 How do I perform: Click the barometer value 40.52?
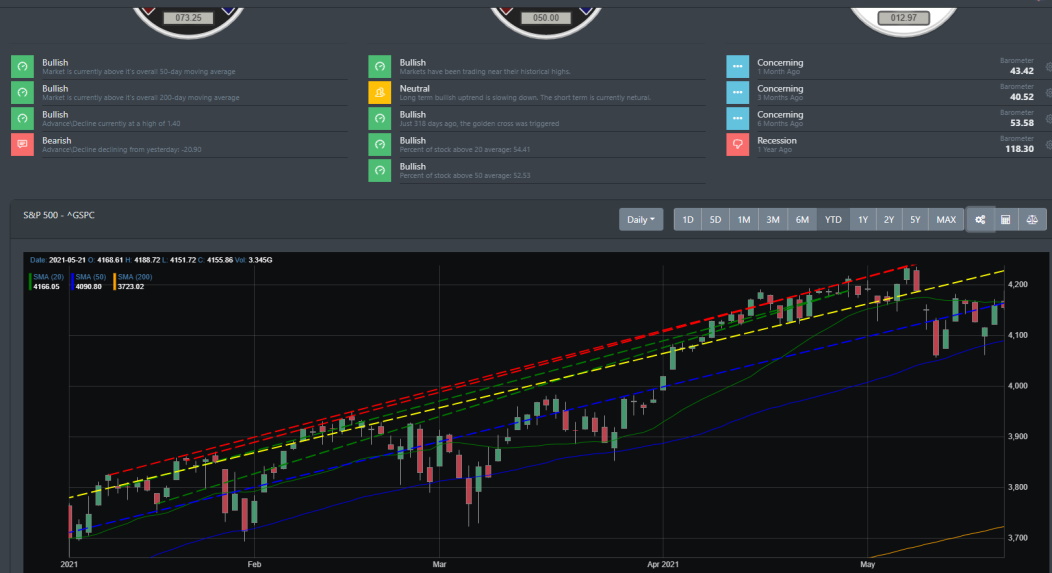point(1021,97)
